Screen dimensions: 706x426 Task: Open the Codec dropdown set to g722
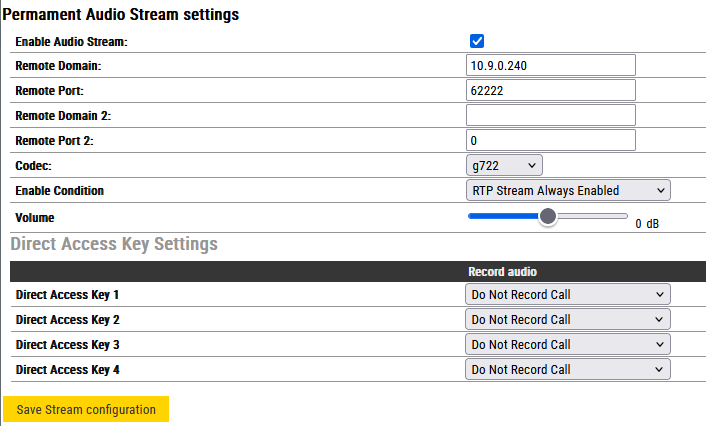[x=504, y=165]
